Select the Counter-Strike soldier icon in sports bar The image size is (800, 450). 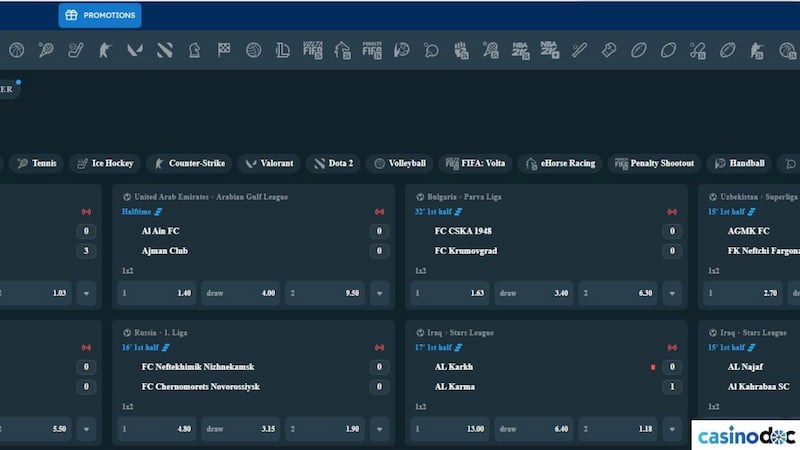(x=105, y=50)
